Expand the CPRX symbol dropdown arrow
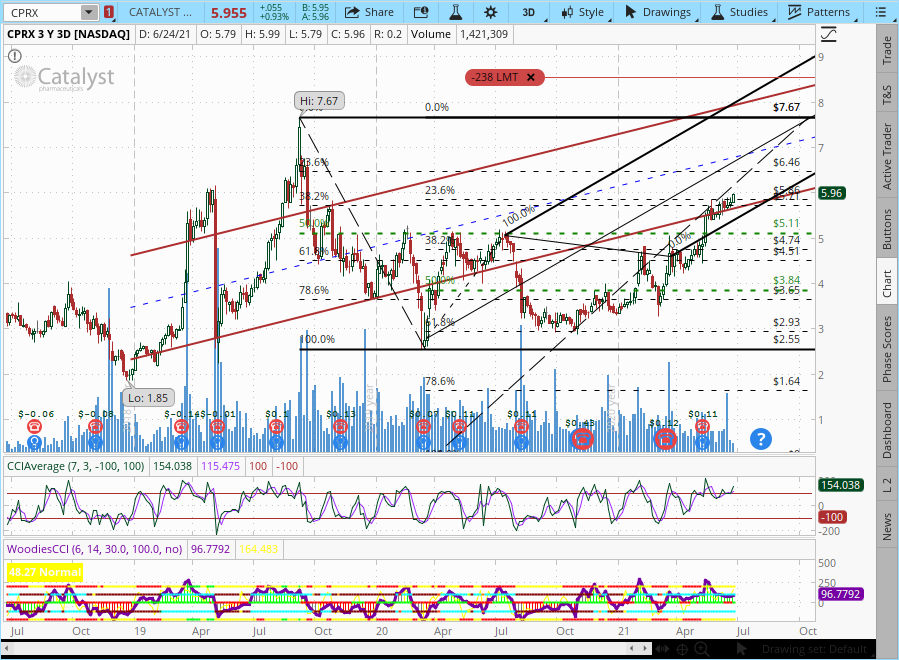 tap(90, 12)
